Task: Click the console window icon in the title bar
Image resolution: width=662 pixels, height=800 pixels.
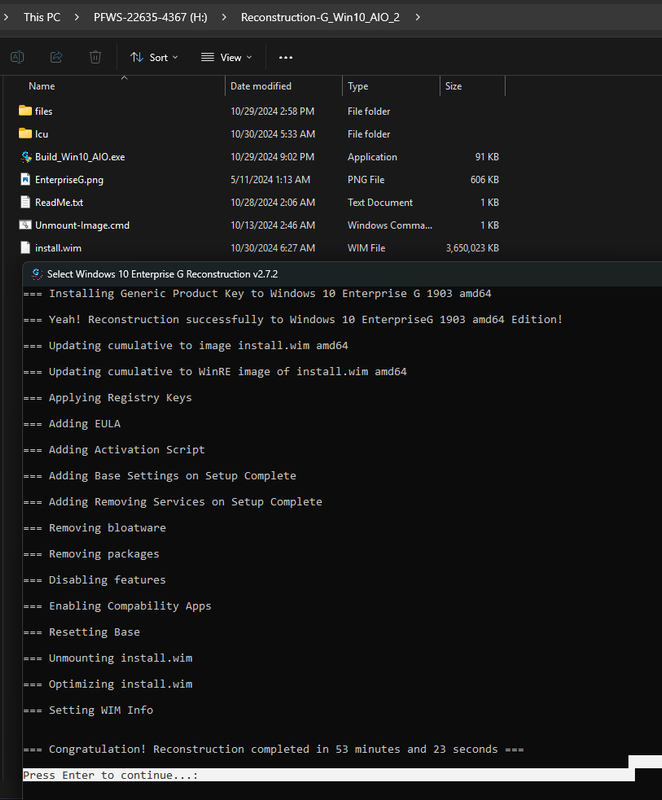Action: (36, 274)
